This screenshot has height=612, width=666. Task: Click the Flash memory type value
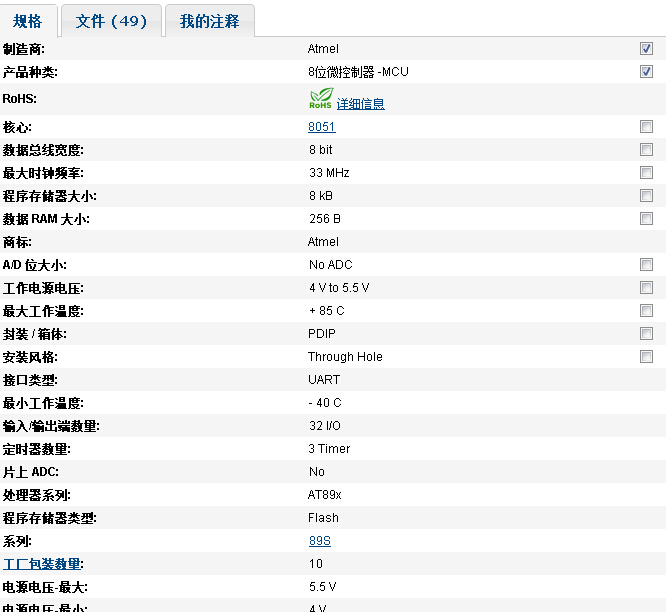[323, 518]
